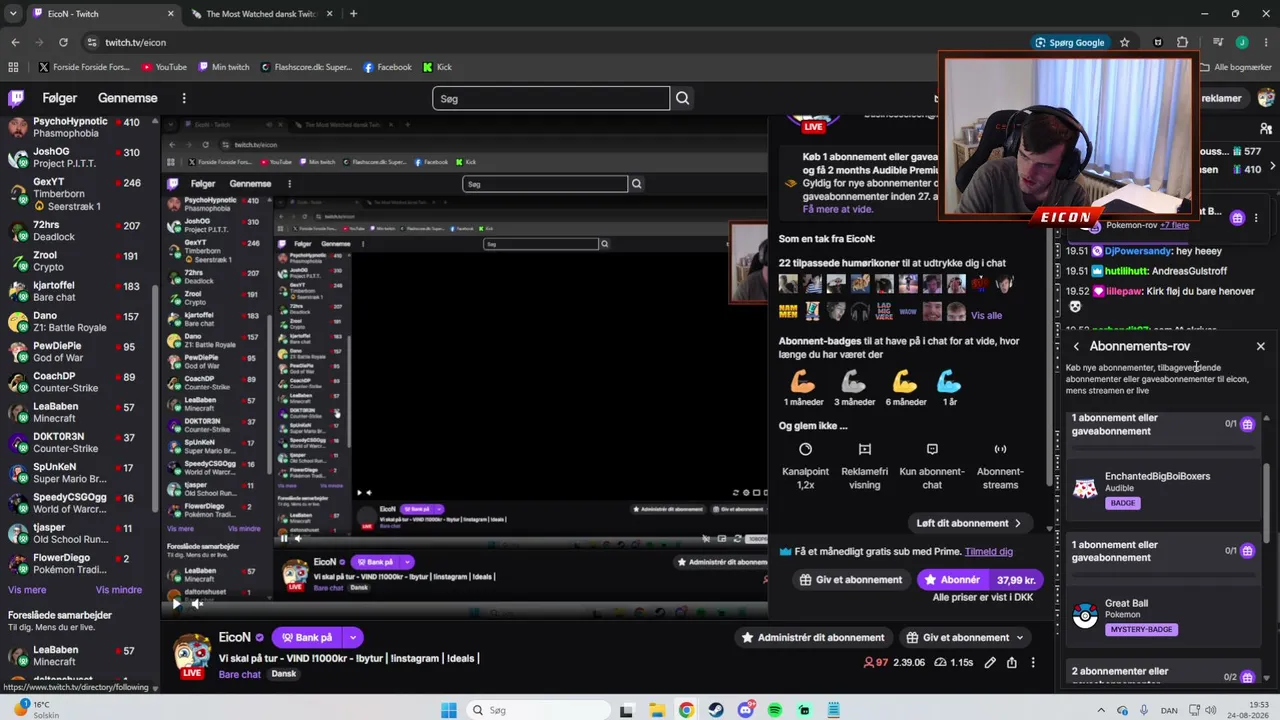The image size is (1280, 720).
Task: Open the Chrome three-dot menu
Action: click(x=1265, y=42)
